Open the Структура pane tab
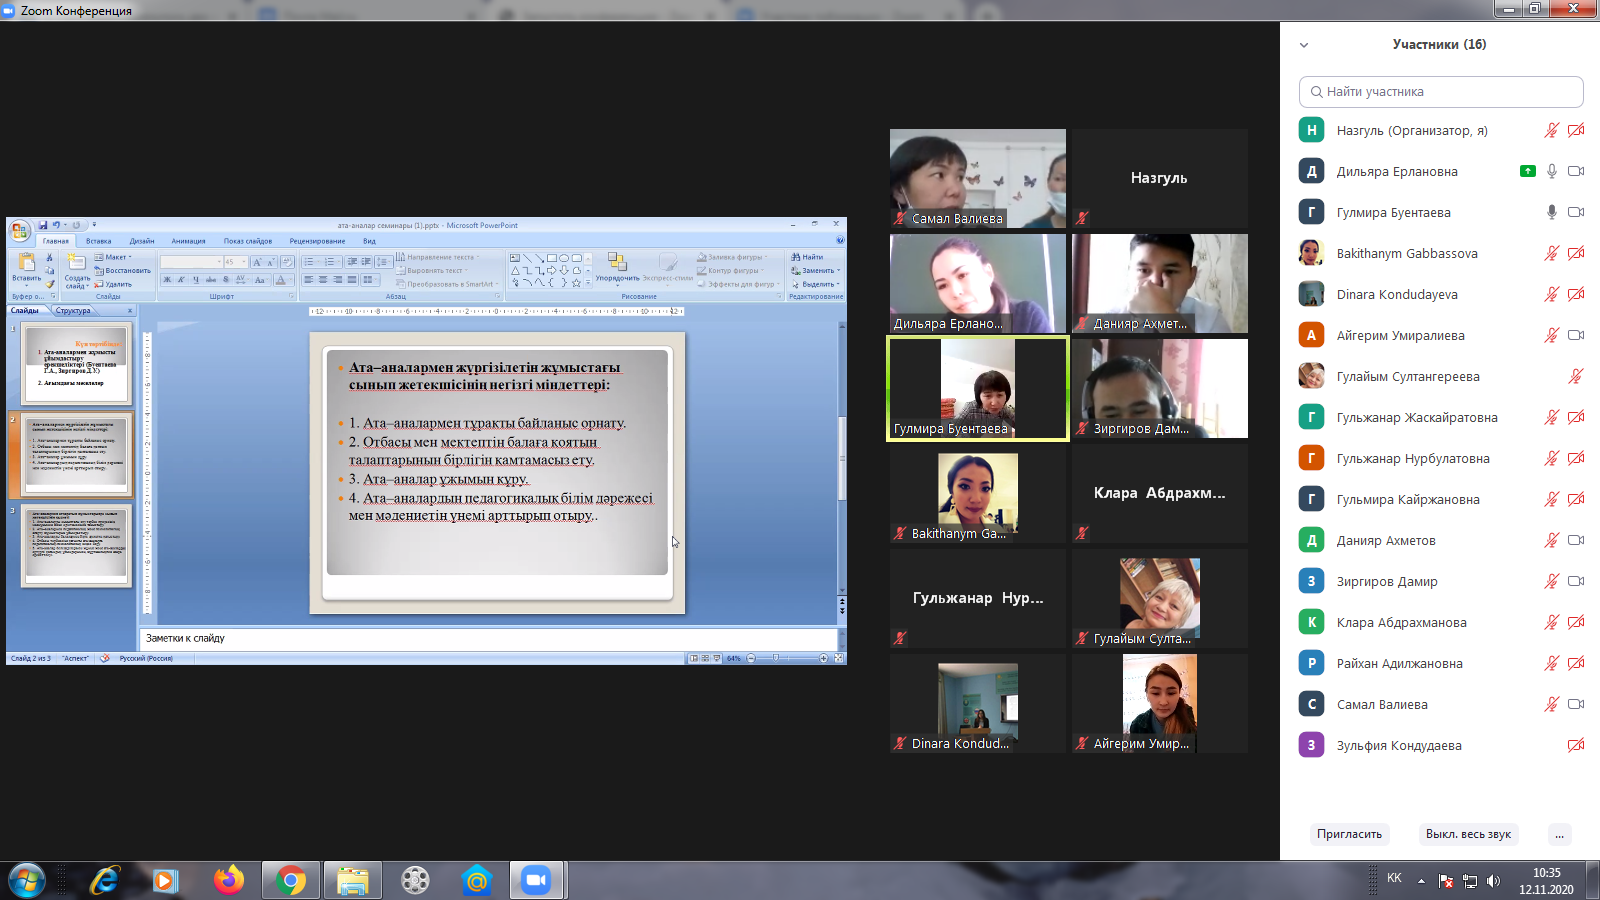 click(73, 311)
